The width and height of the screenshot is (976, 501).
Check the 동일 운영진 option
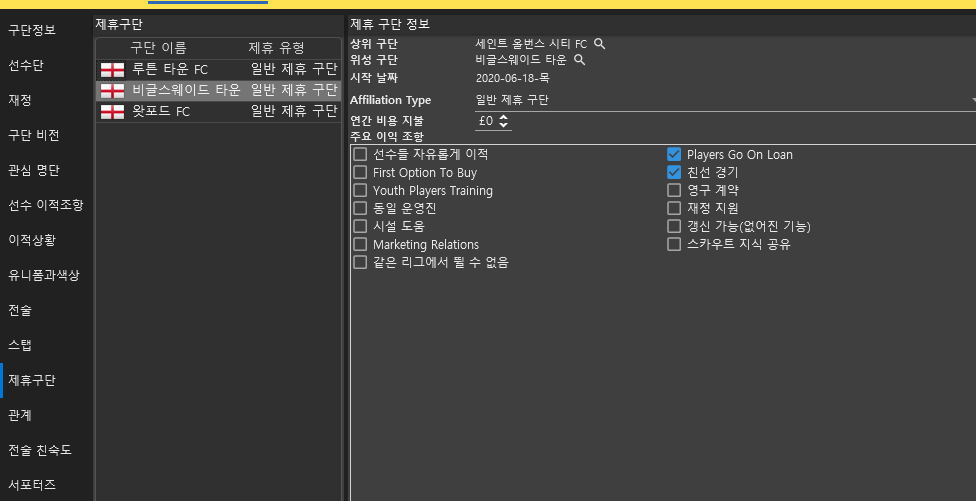(360, 208)
